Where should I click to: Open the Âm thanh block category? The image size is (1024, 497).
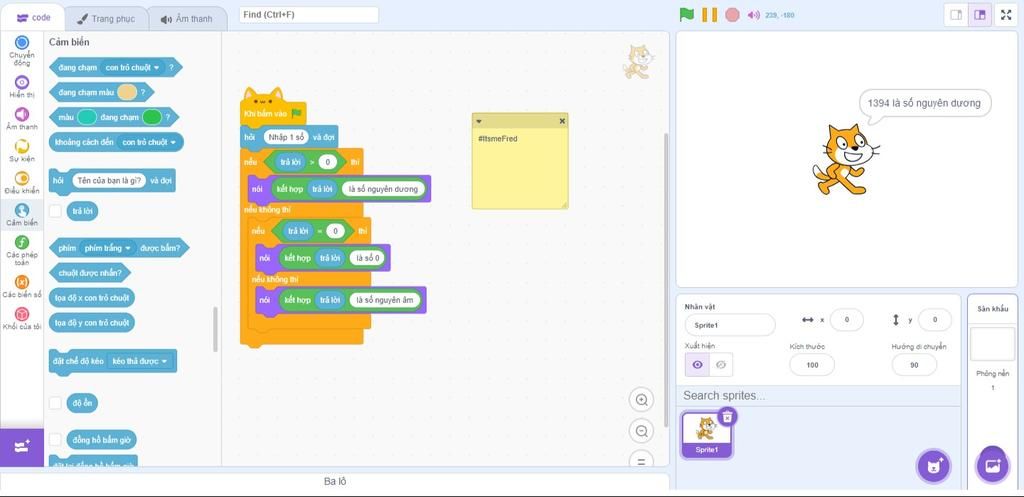pyautogui.click(x=22, y=119)
